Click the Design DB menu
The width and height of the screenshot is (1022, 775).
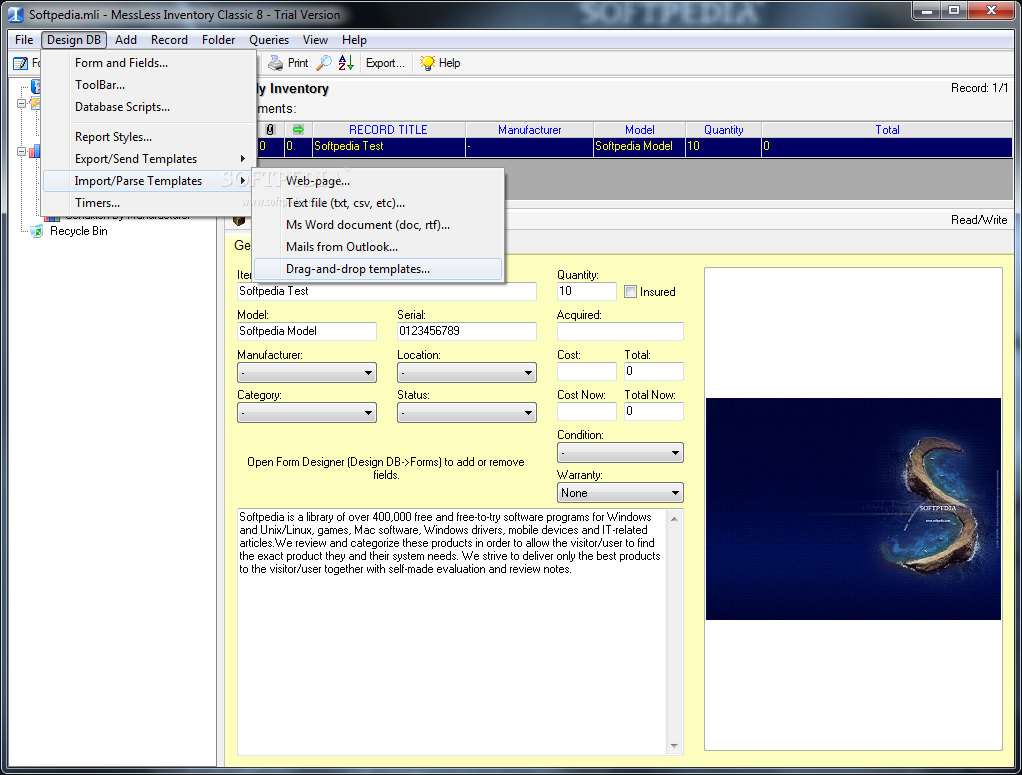tap(74, 40)
